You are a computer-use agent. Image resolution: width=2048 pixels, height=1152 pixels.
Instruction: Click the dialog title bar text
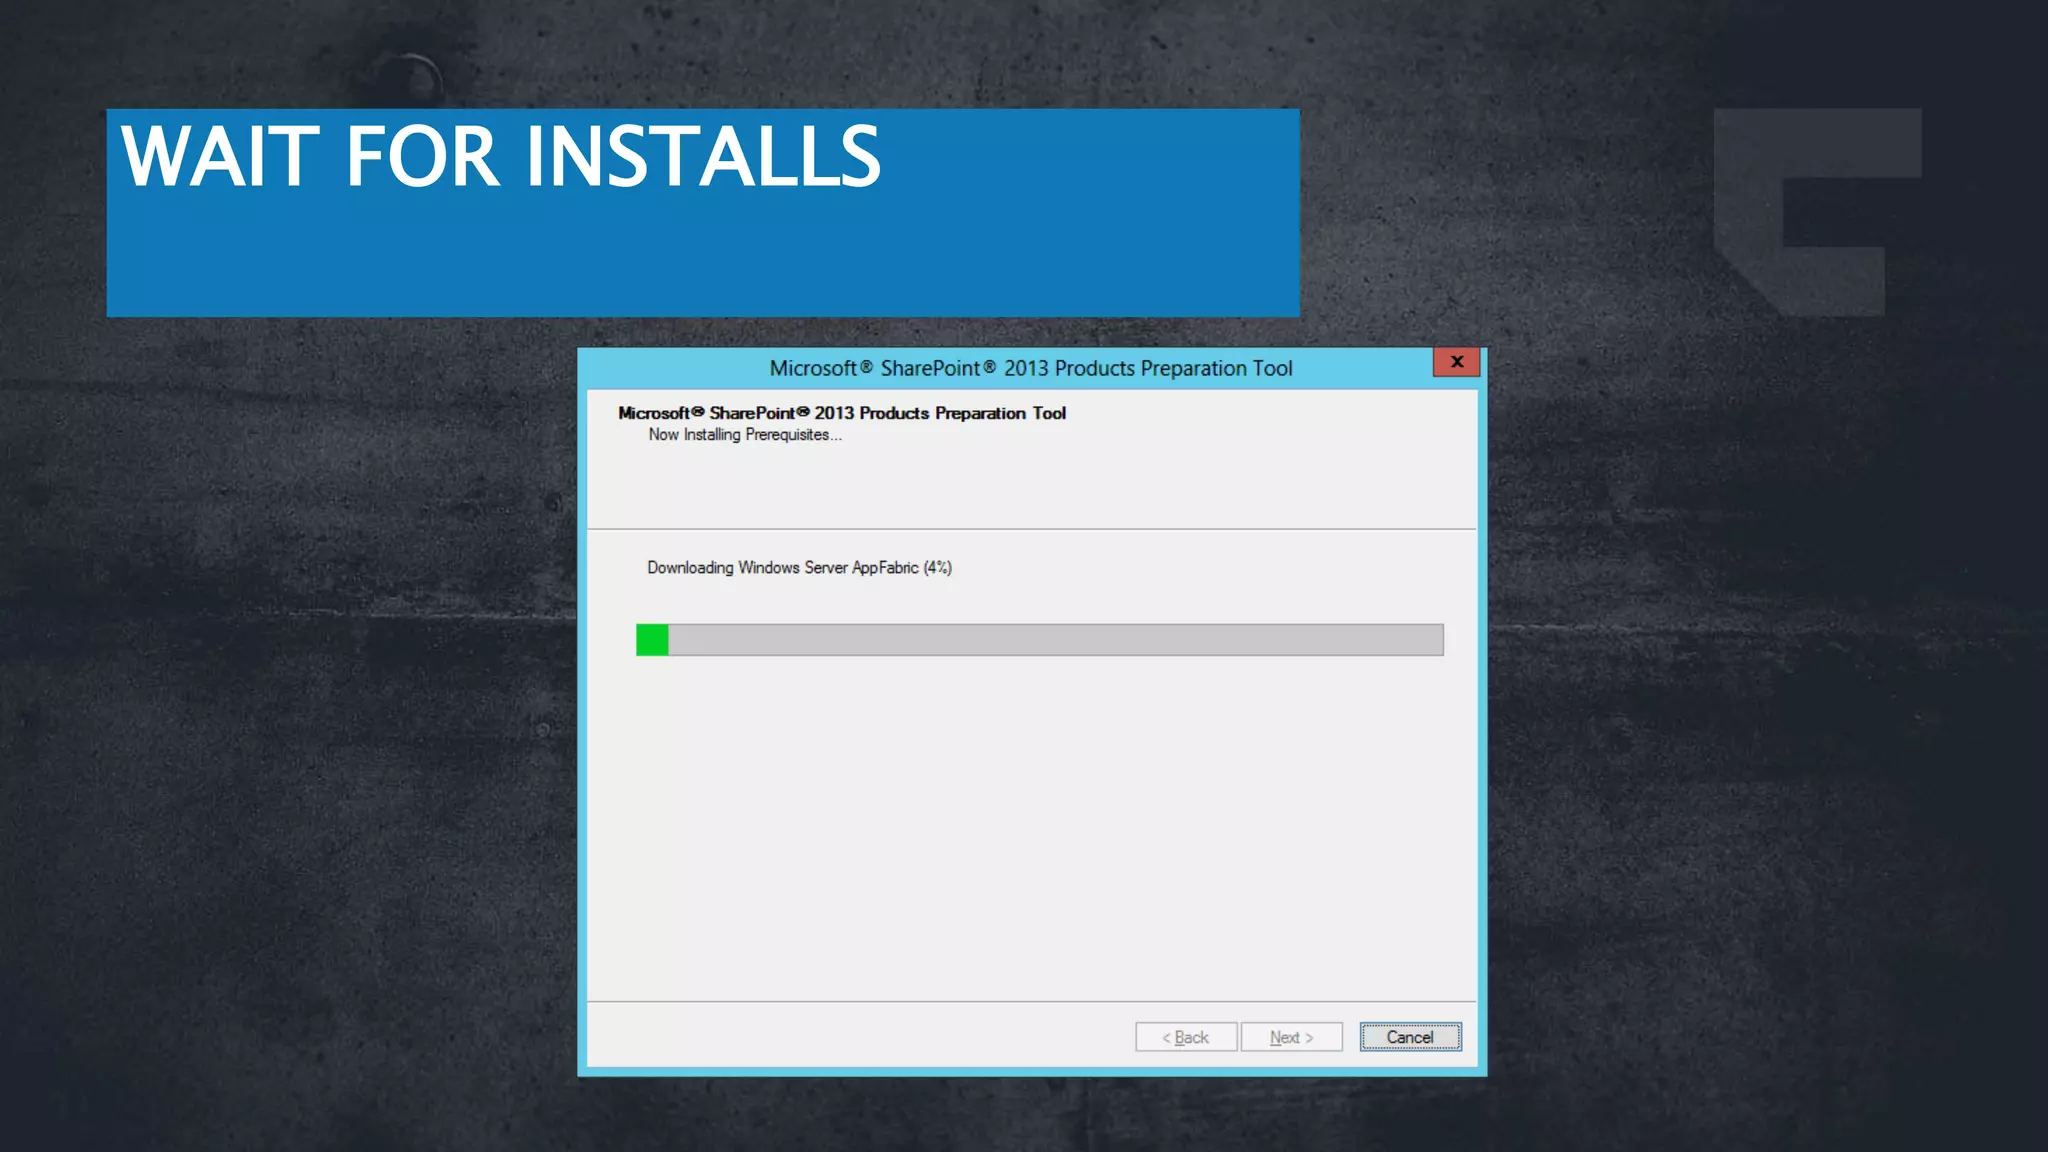click(x=1031, y=368)
